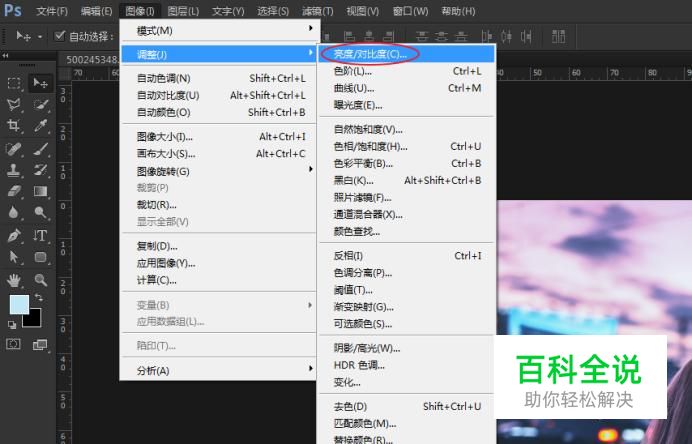Viewport: 692px width, 444px height.
Task: Click the Auto-Align Layers icon
Action: (559, 36)
